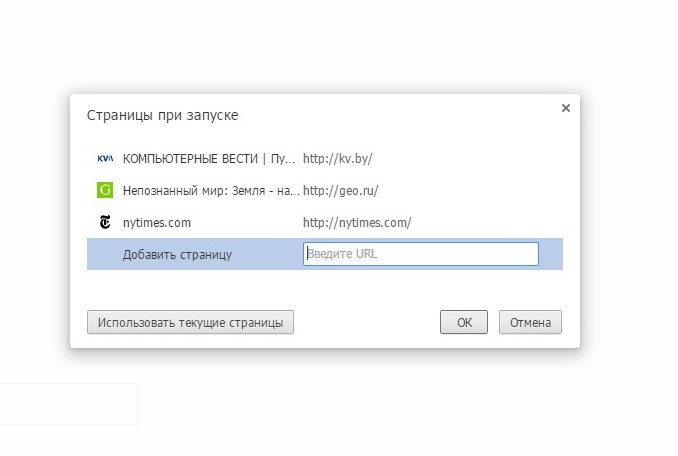This screenshot has width=678, height=456.
Task: Click the http://kv.by/ URL entry
Action: pyautogui.click(x=337, y=159)
